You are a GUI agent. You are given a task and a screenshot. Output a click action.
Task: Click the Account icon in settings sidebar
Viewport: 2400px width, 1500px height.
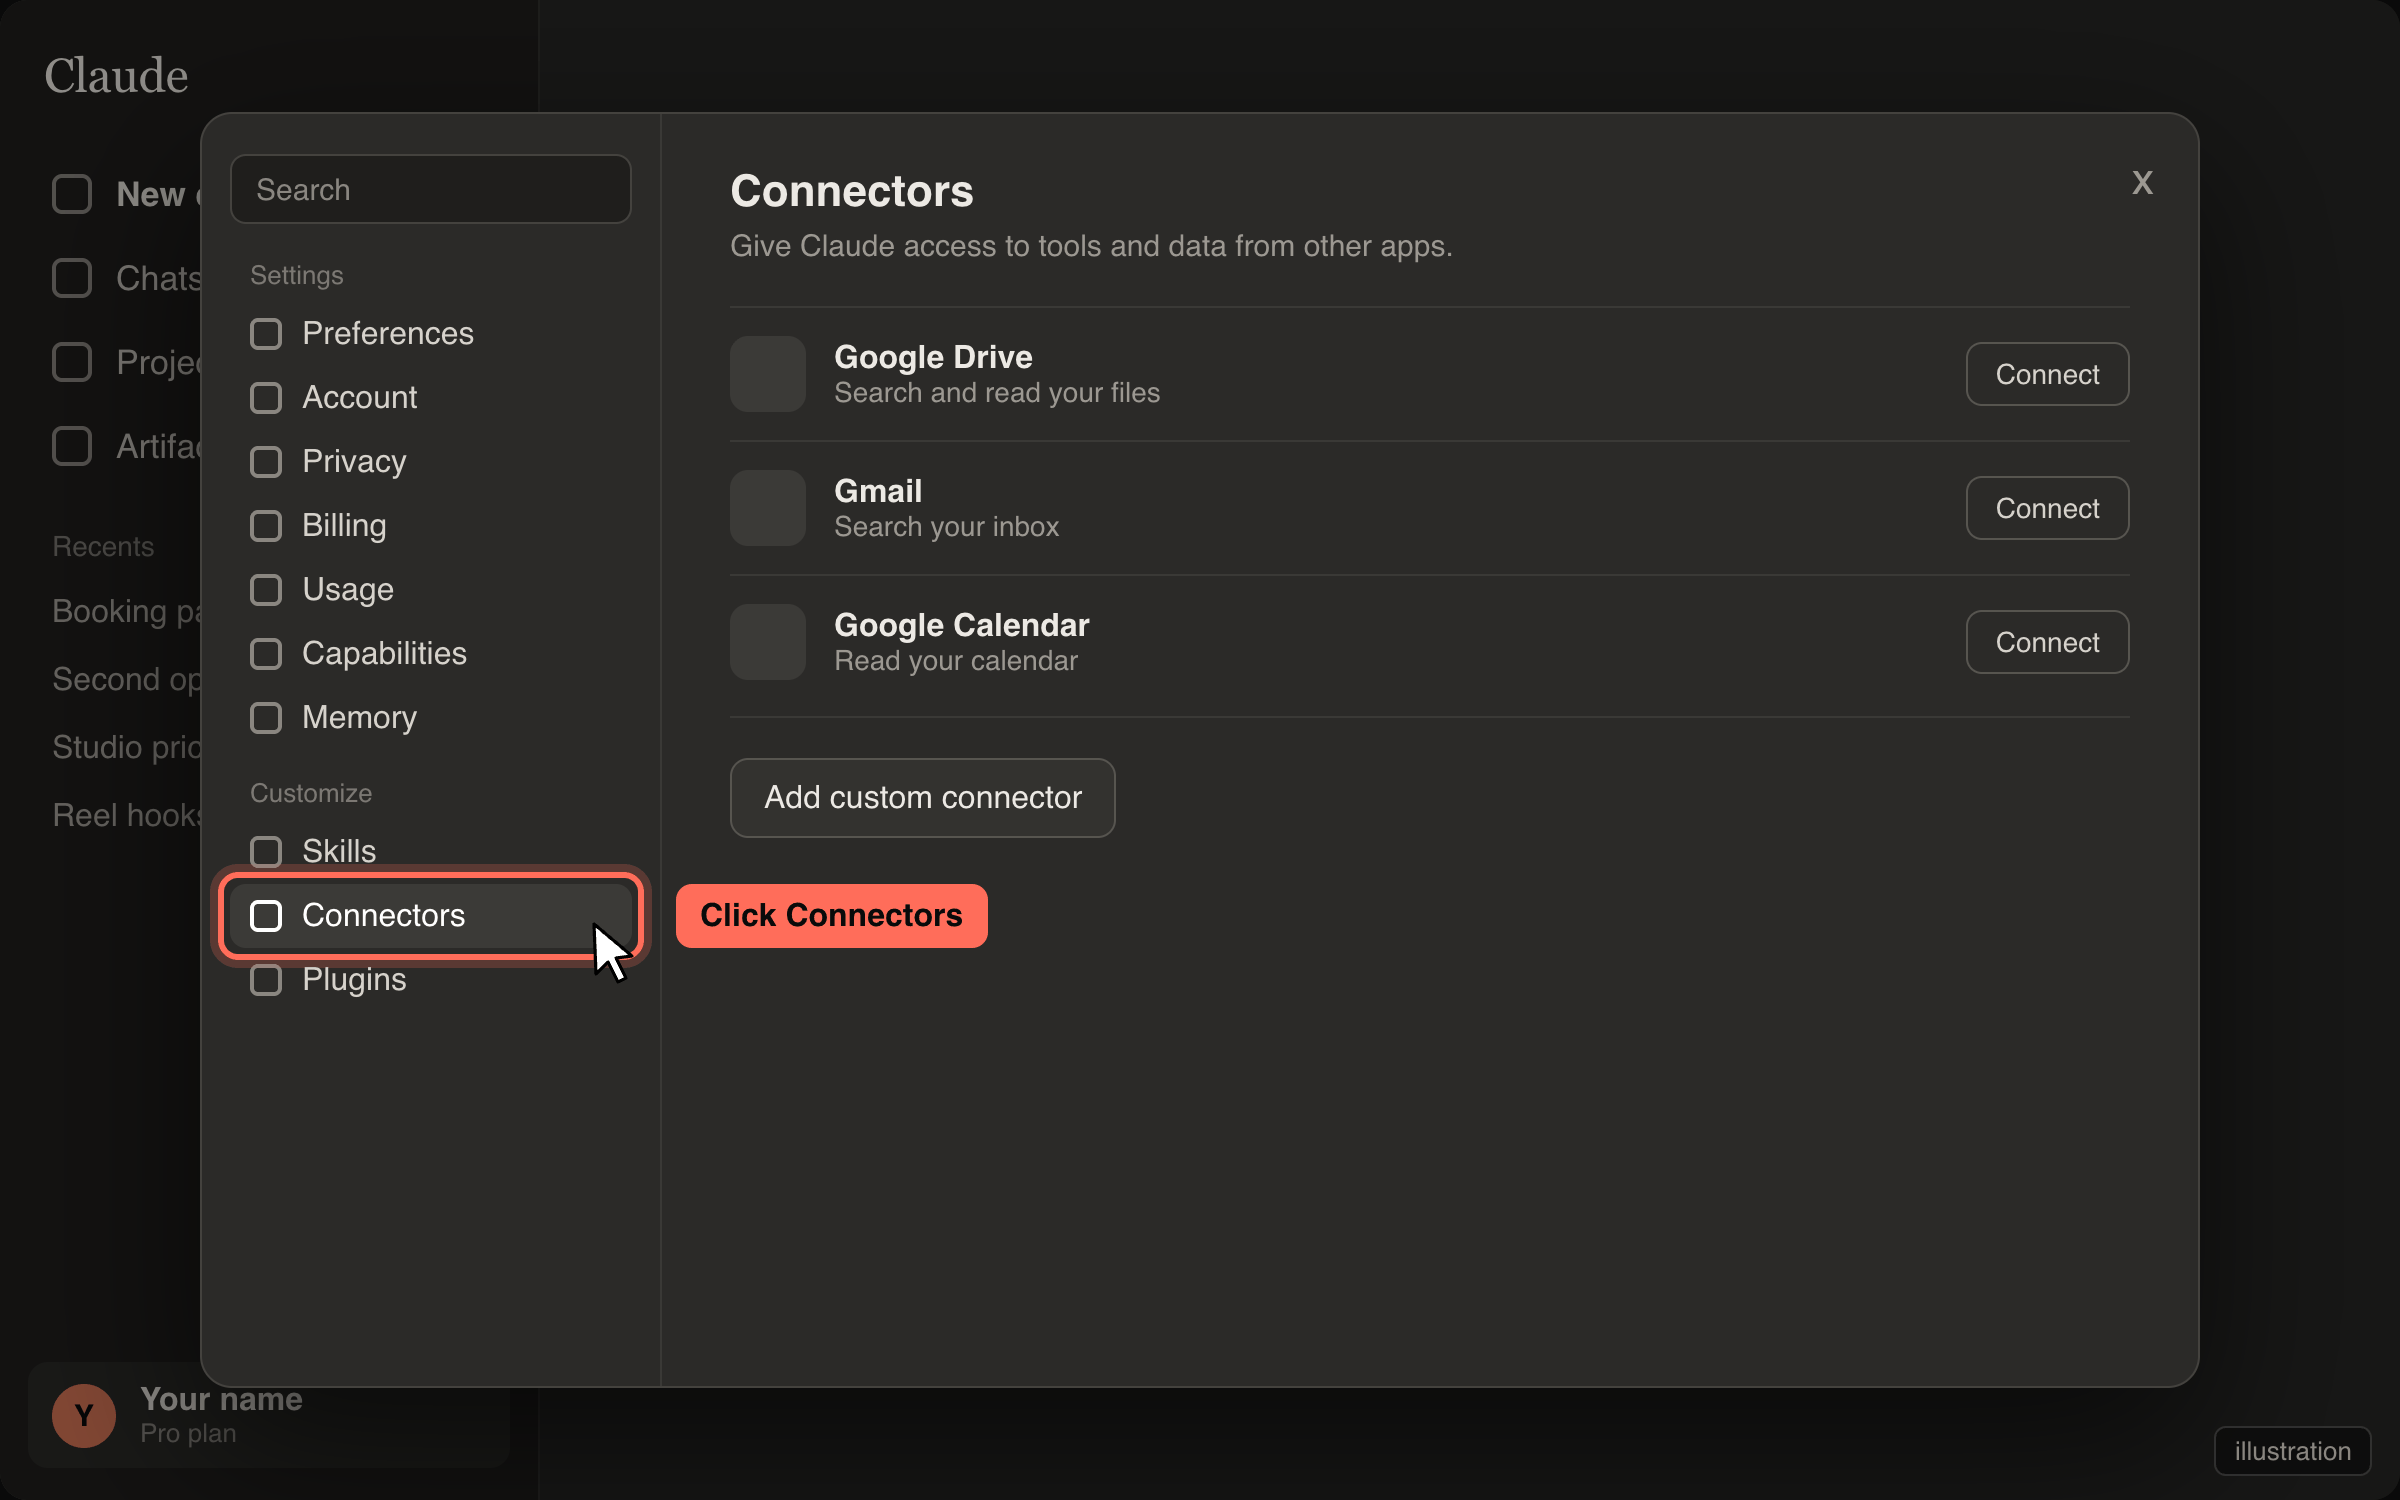[x=266, y=398]
